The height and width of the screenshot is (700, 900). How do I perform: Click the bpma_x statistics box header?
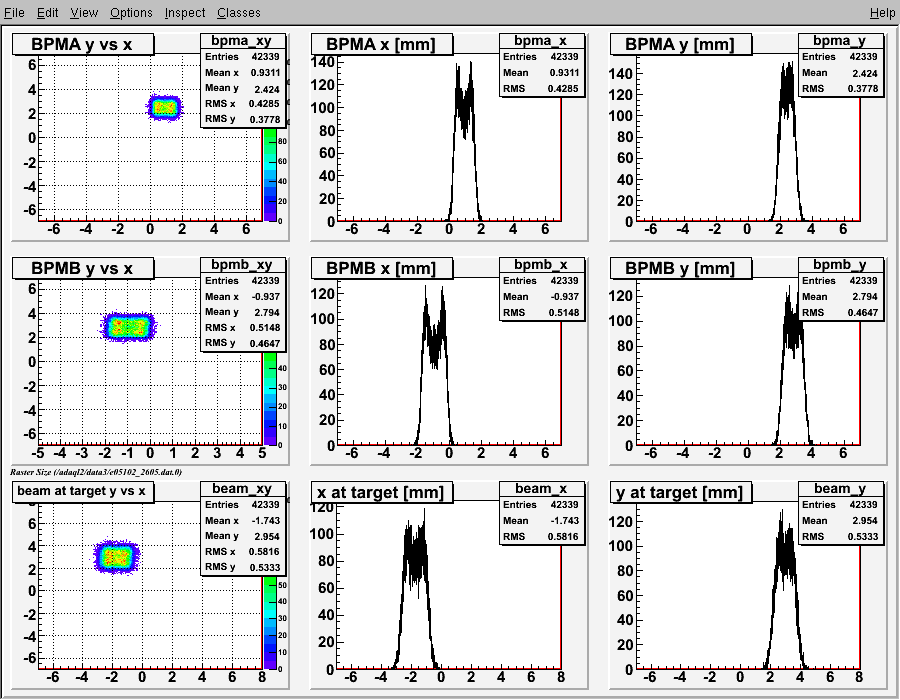pos(542,41)
